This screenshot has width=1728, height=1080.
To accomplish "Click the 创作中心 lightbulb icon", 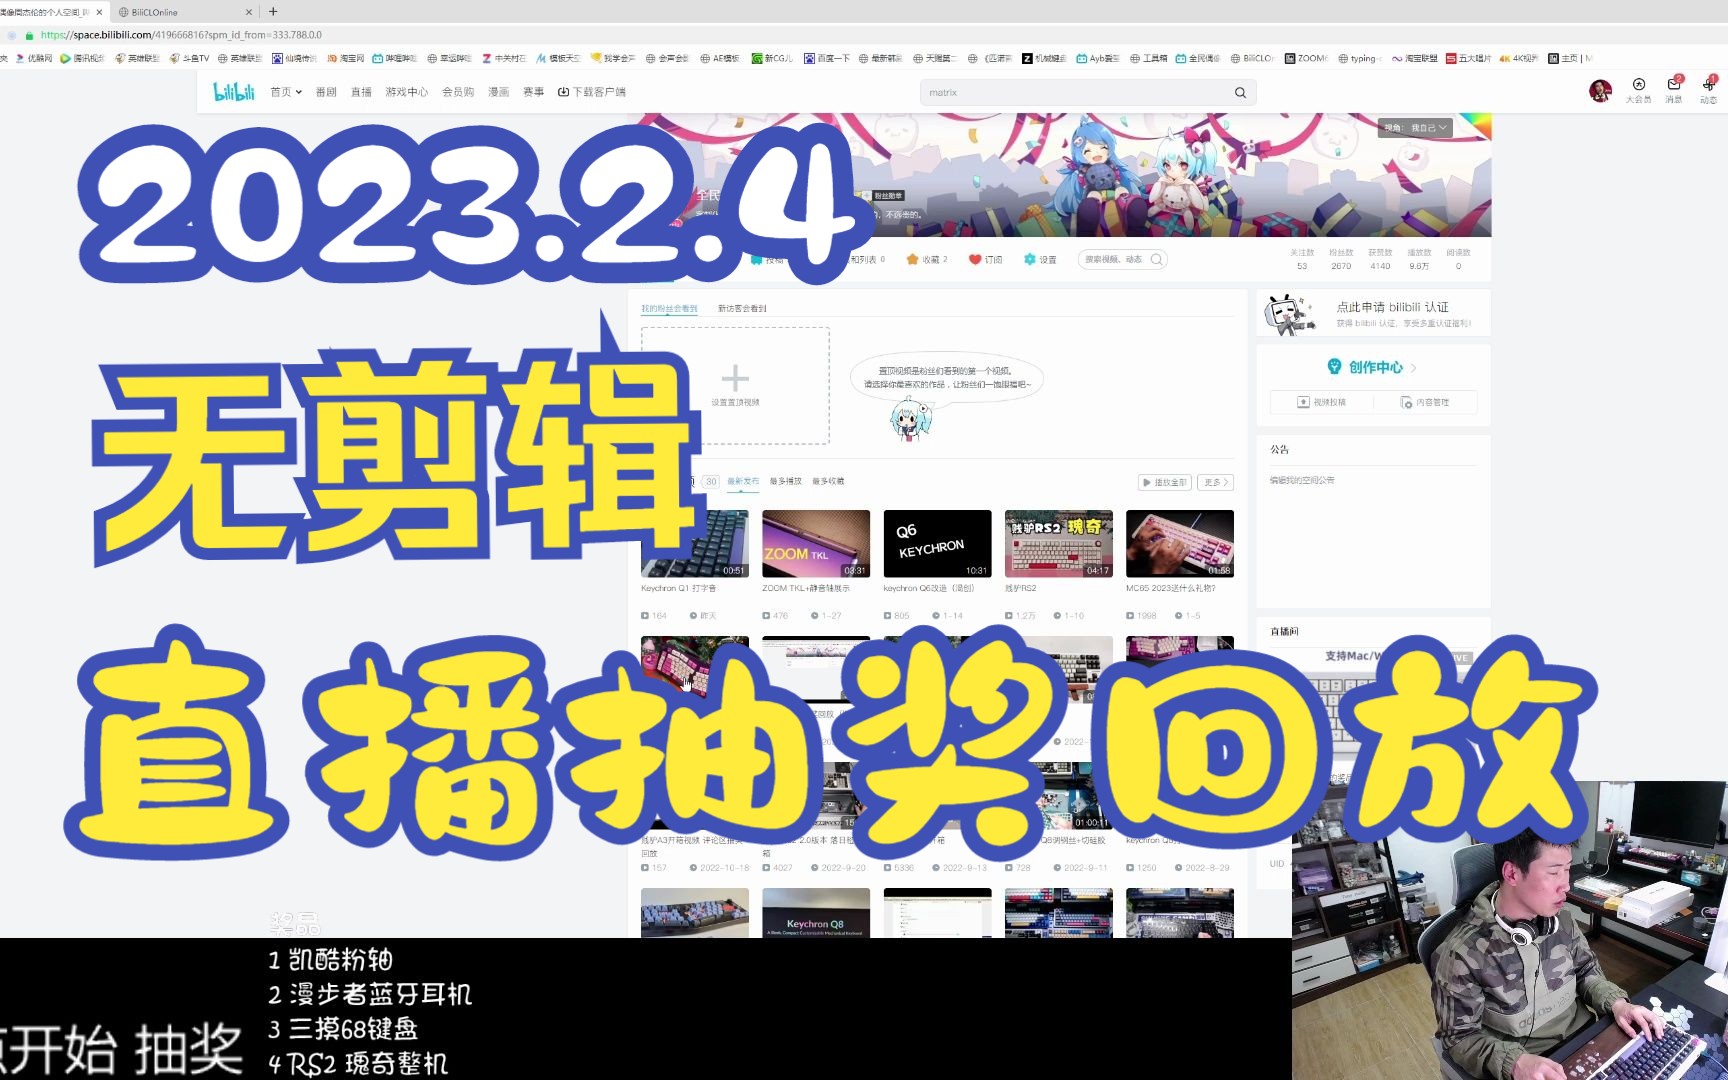I will click(1334, 367).
